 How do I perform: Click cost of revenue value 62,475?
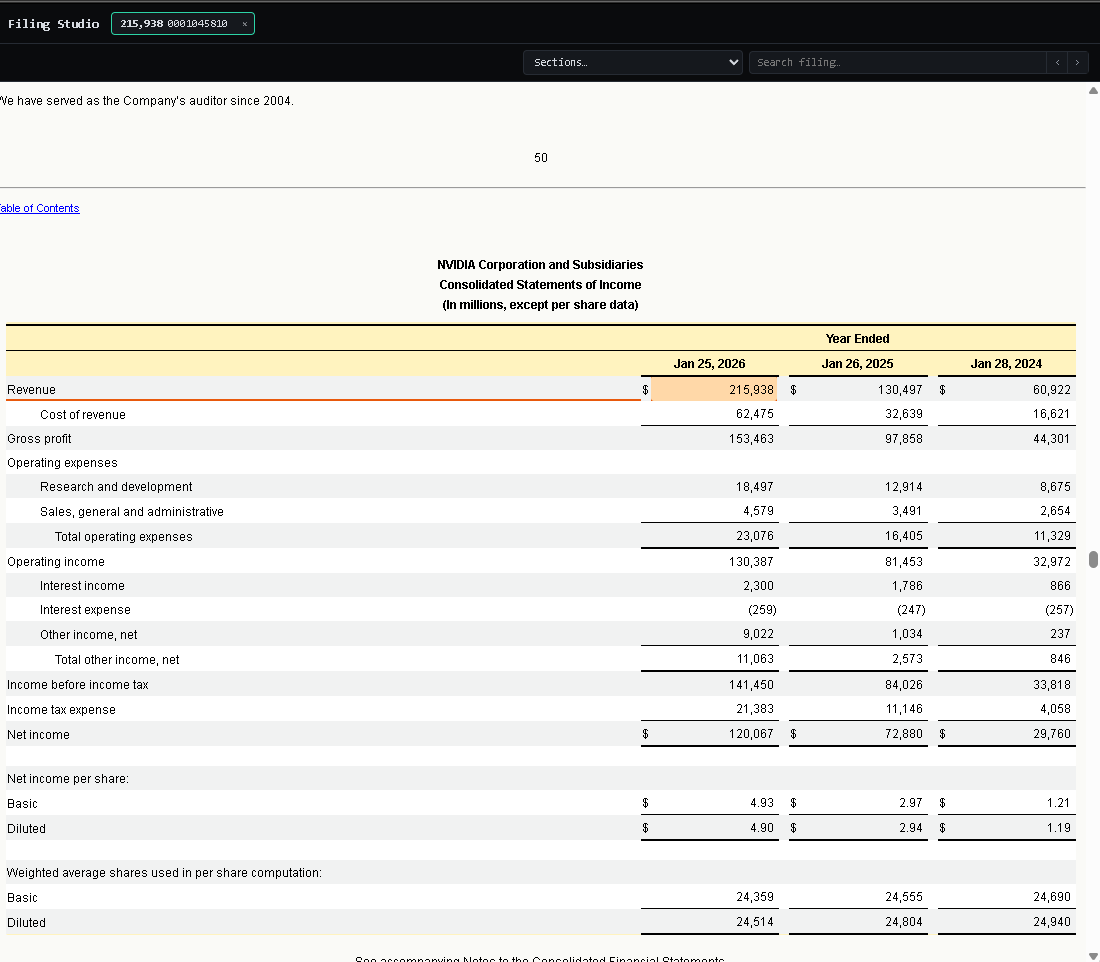(754, 414)
